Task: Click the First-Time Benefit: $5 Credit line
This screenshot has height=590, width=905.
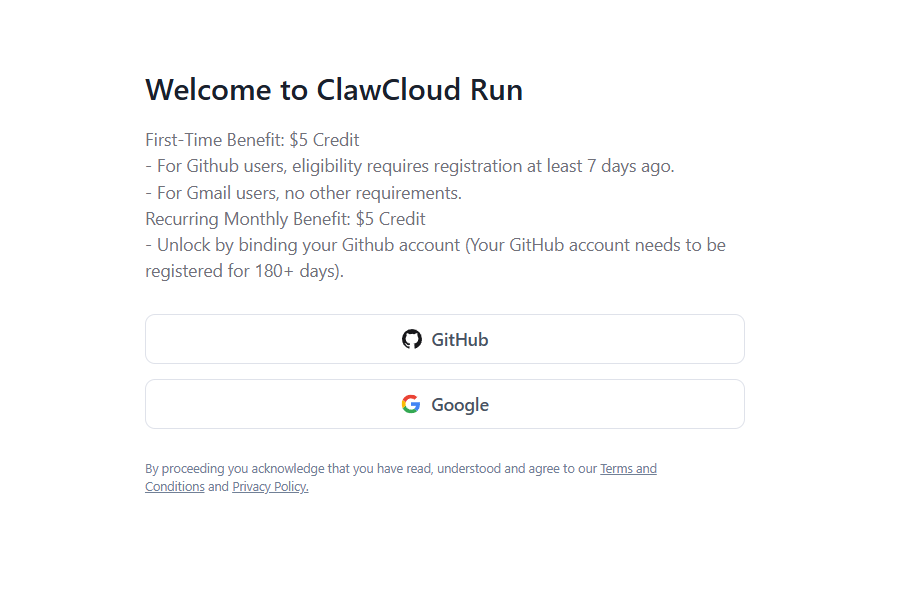Action: click(252, 140)
